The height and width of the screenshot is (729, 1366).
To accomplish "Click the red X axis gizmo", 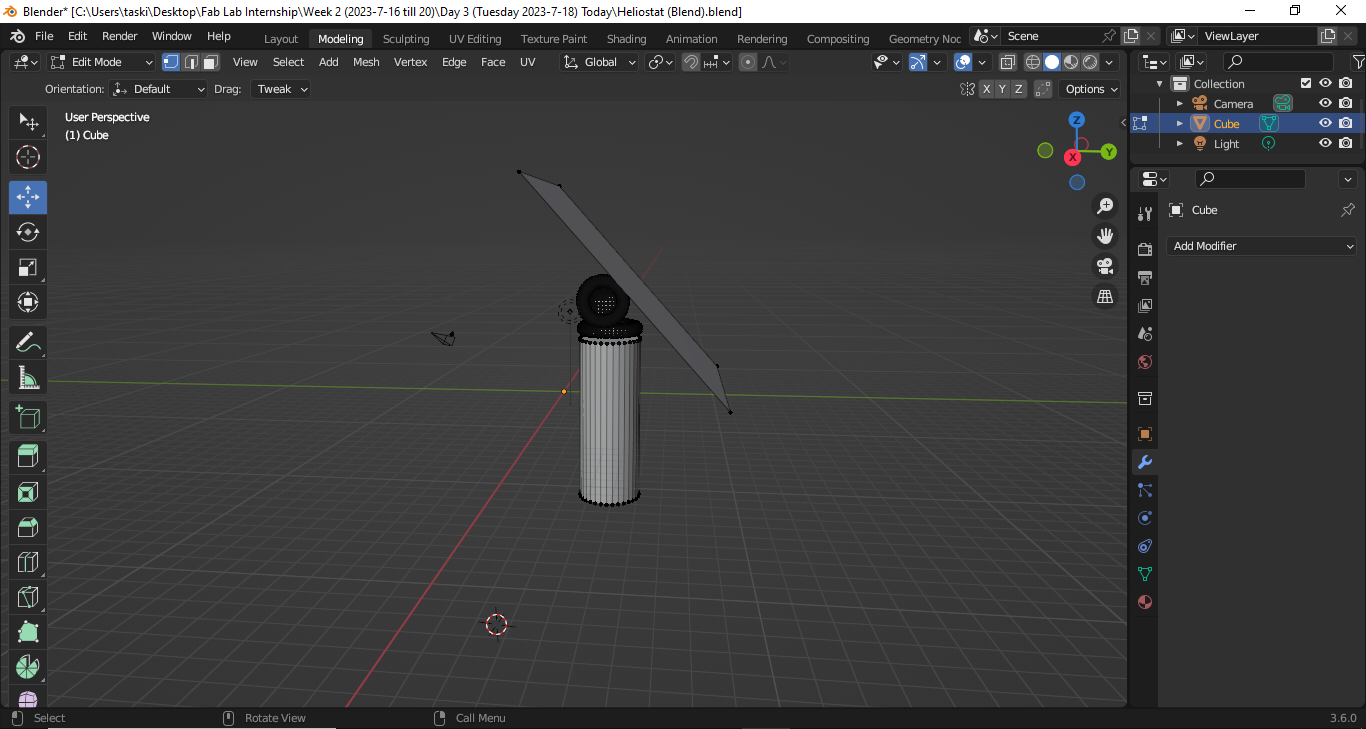I will tap(1073, 158).
